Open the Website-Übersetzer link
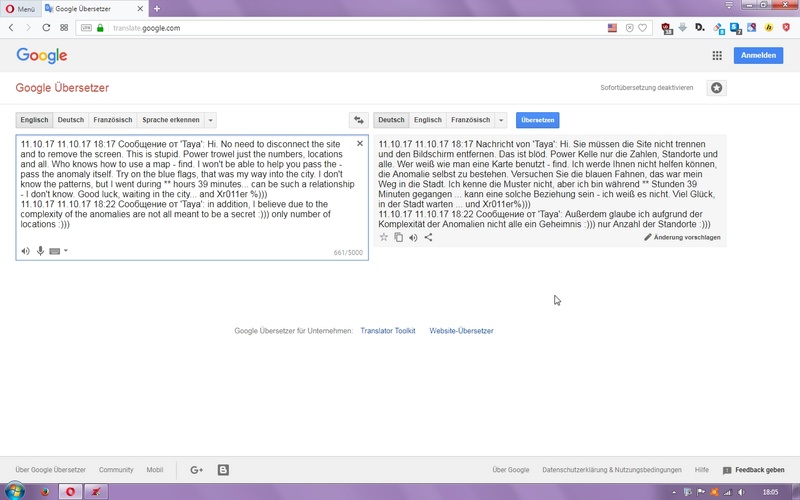Screen dimensions: 800x500 [461, 331]
